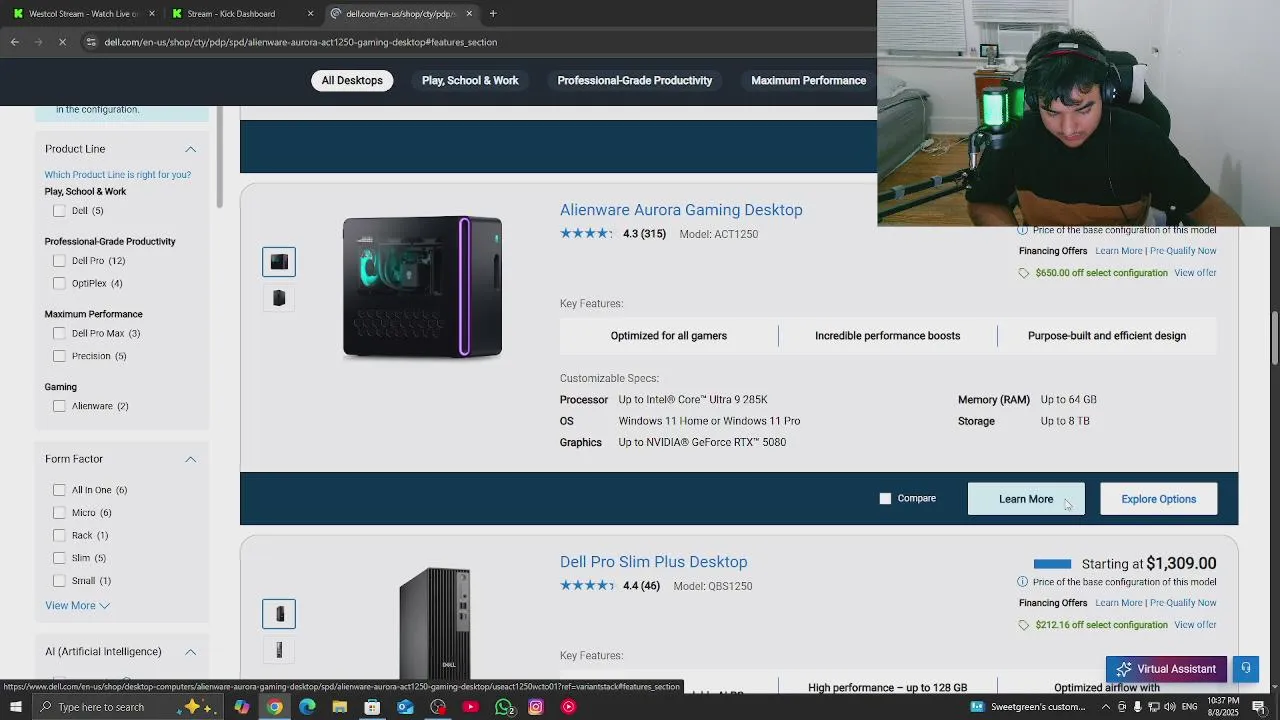Close the Westcol Stream tab
This screenshot has width=1280, height=720.
click(152, 13)
